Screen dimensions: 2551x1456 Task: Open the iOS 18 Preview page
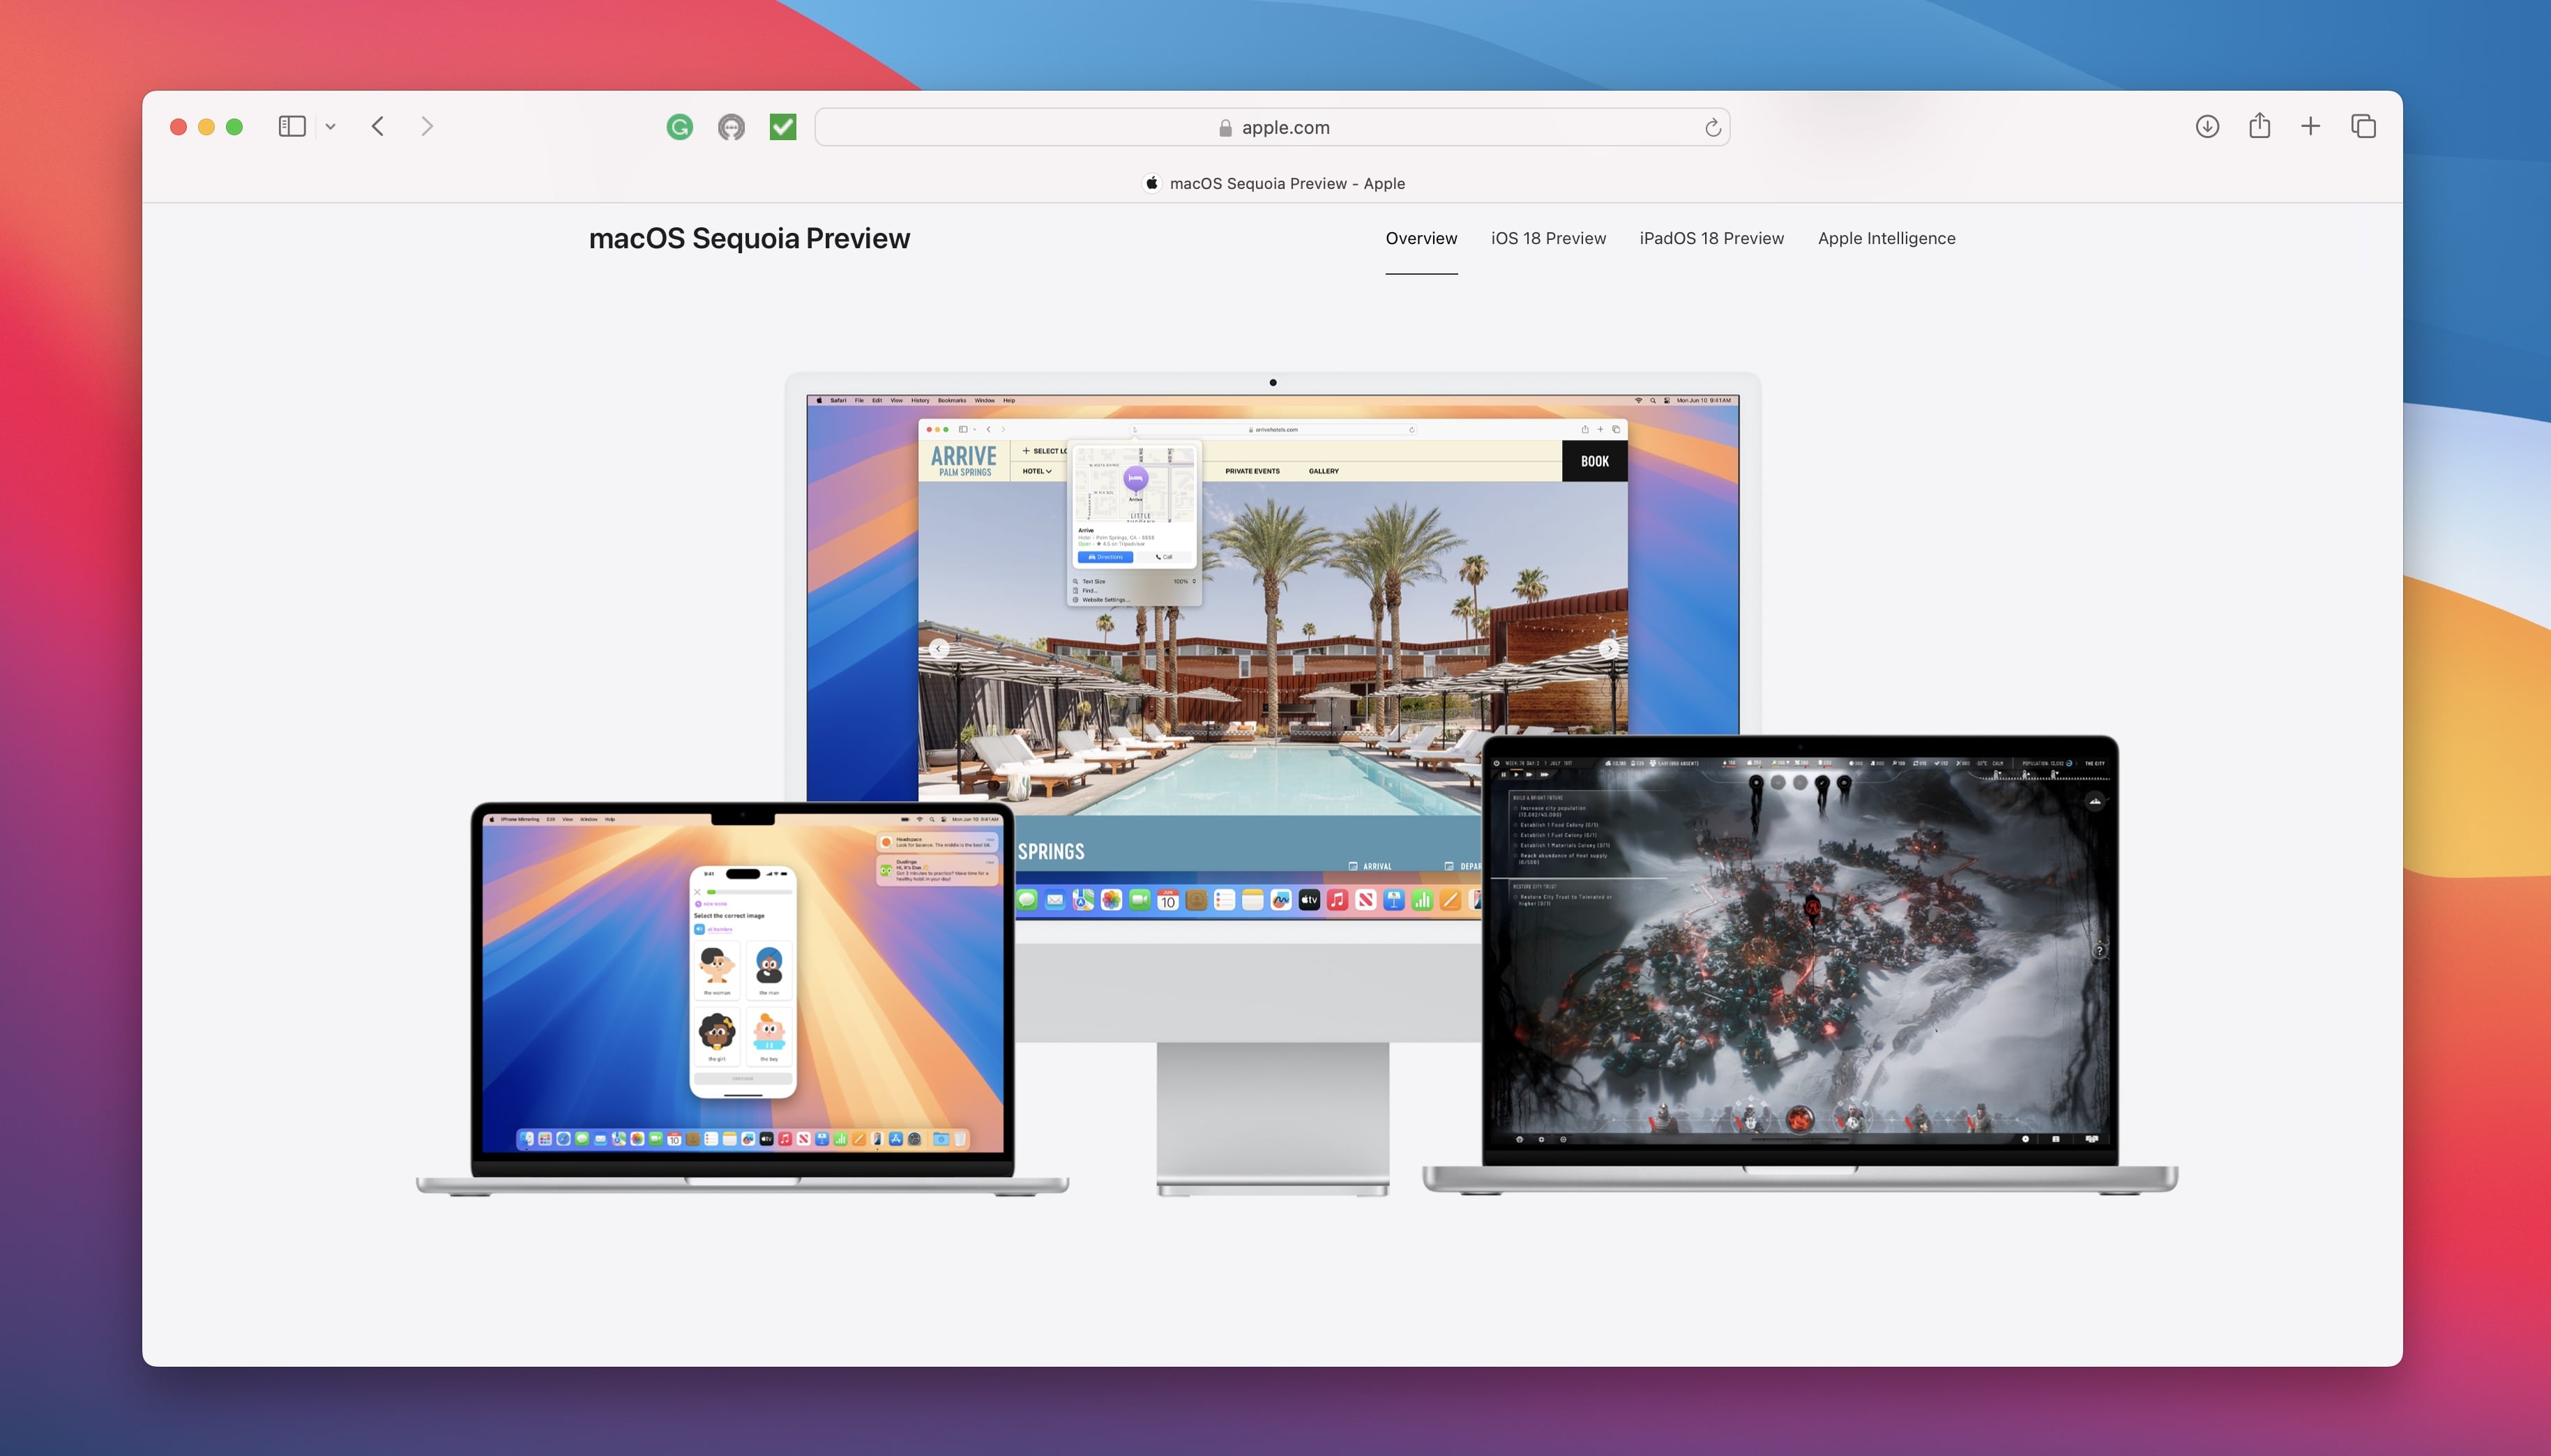click(1547, 238)
